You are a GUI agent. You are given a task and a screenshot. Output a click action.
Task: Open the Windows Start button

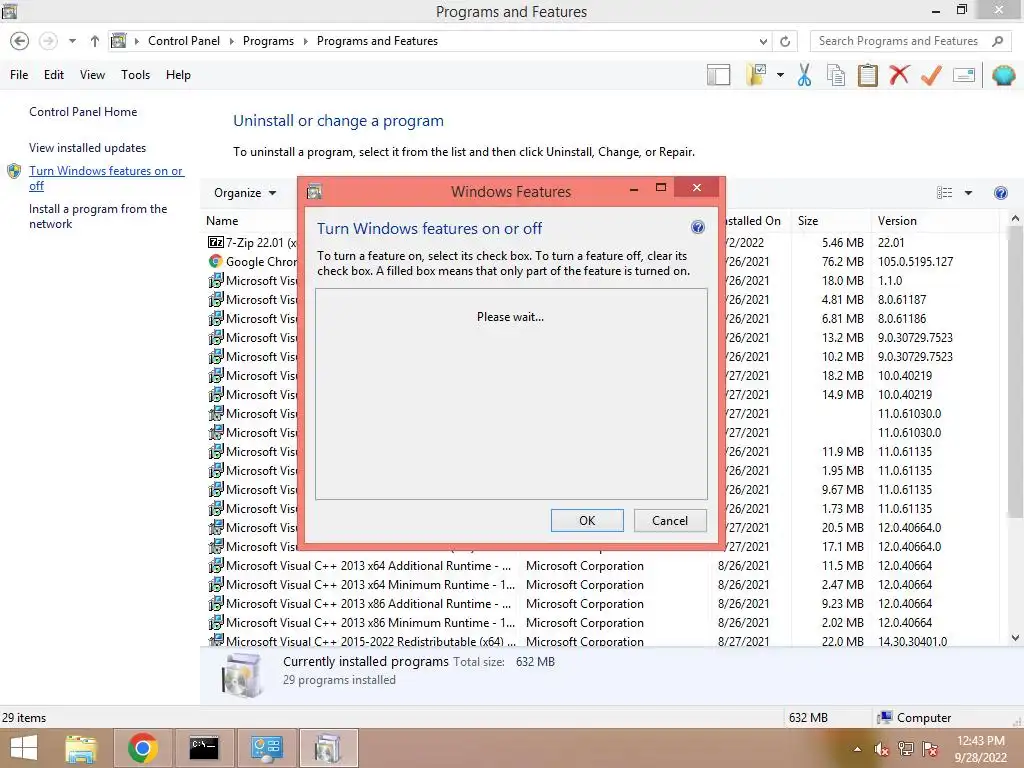pos(24,748)
